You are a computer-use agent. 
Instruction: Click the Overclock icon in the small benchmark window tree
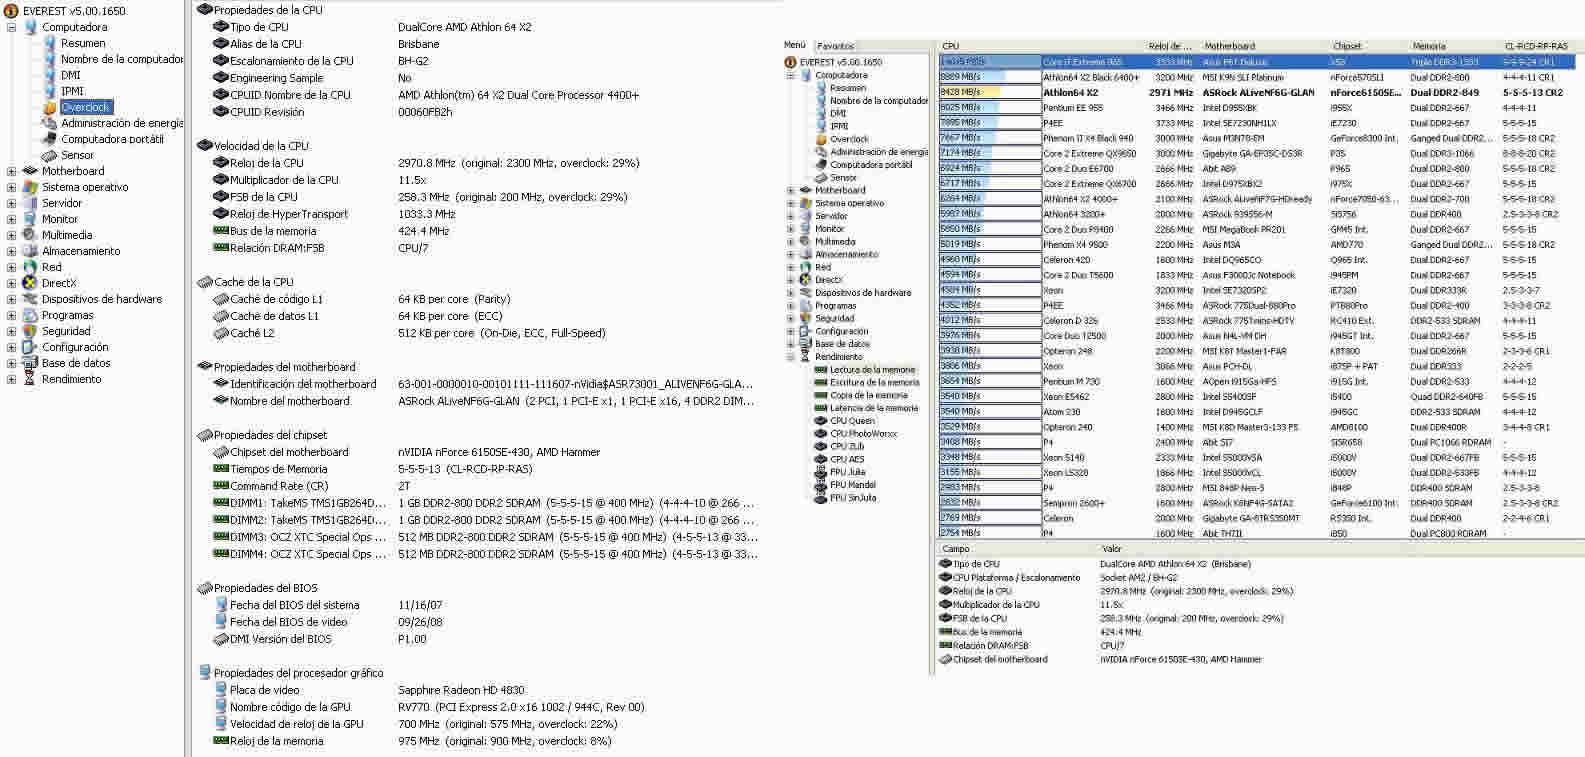[821, 139]
